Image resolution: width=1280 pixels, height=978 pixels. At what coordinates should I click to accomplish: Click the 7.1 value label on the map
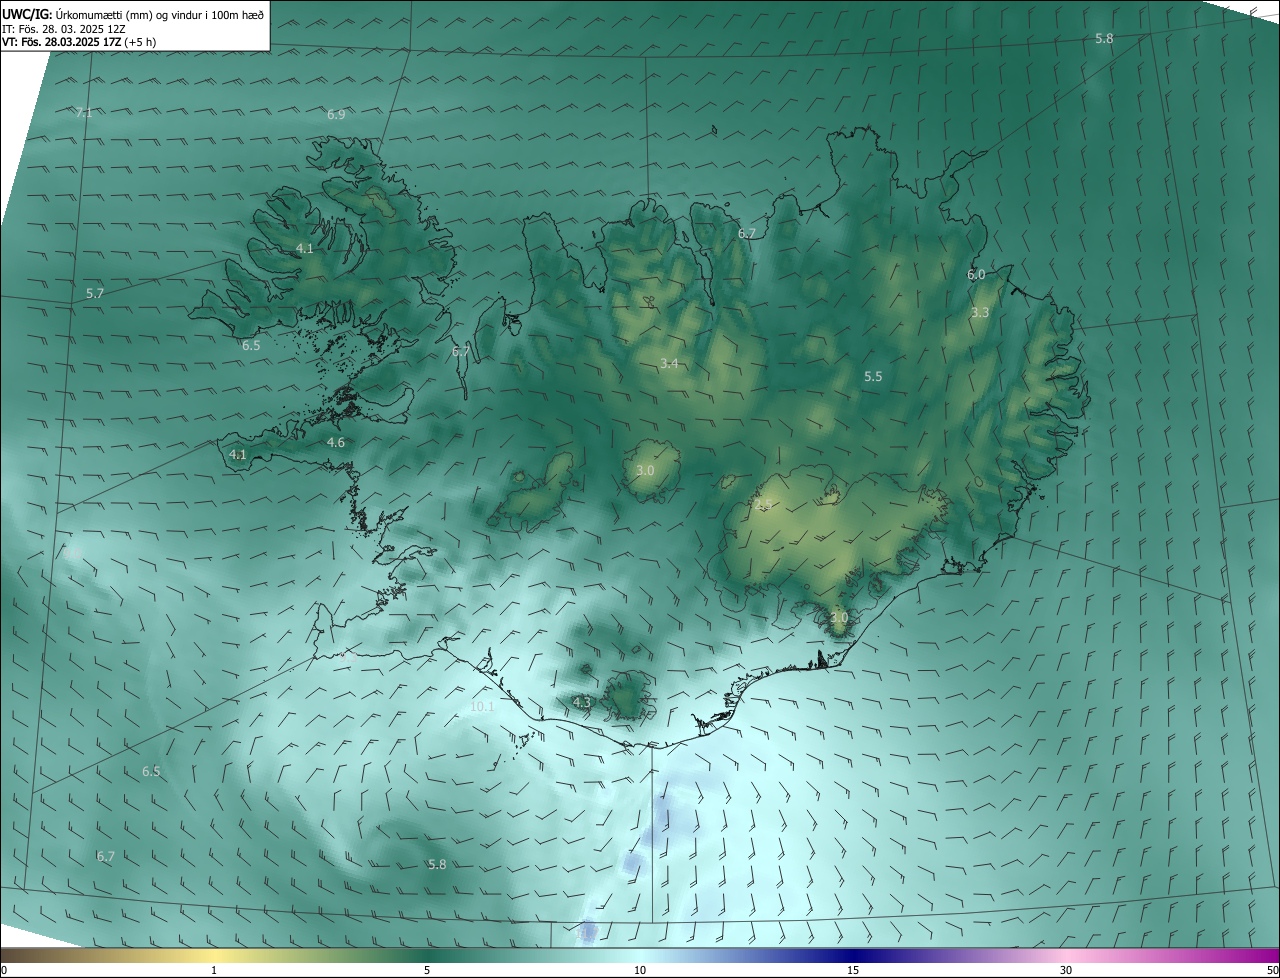(x=84, y=113)
